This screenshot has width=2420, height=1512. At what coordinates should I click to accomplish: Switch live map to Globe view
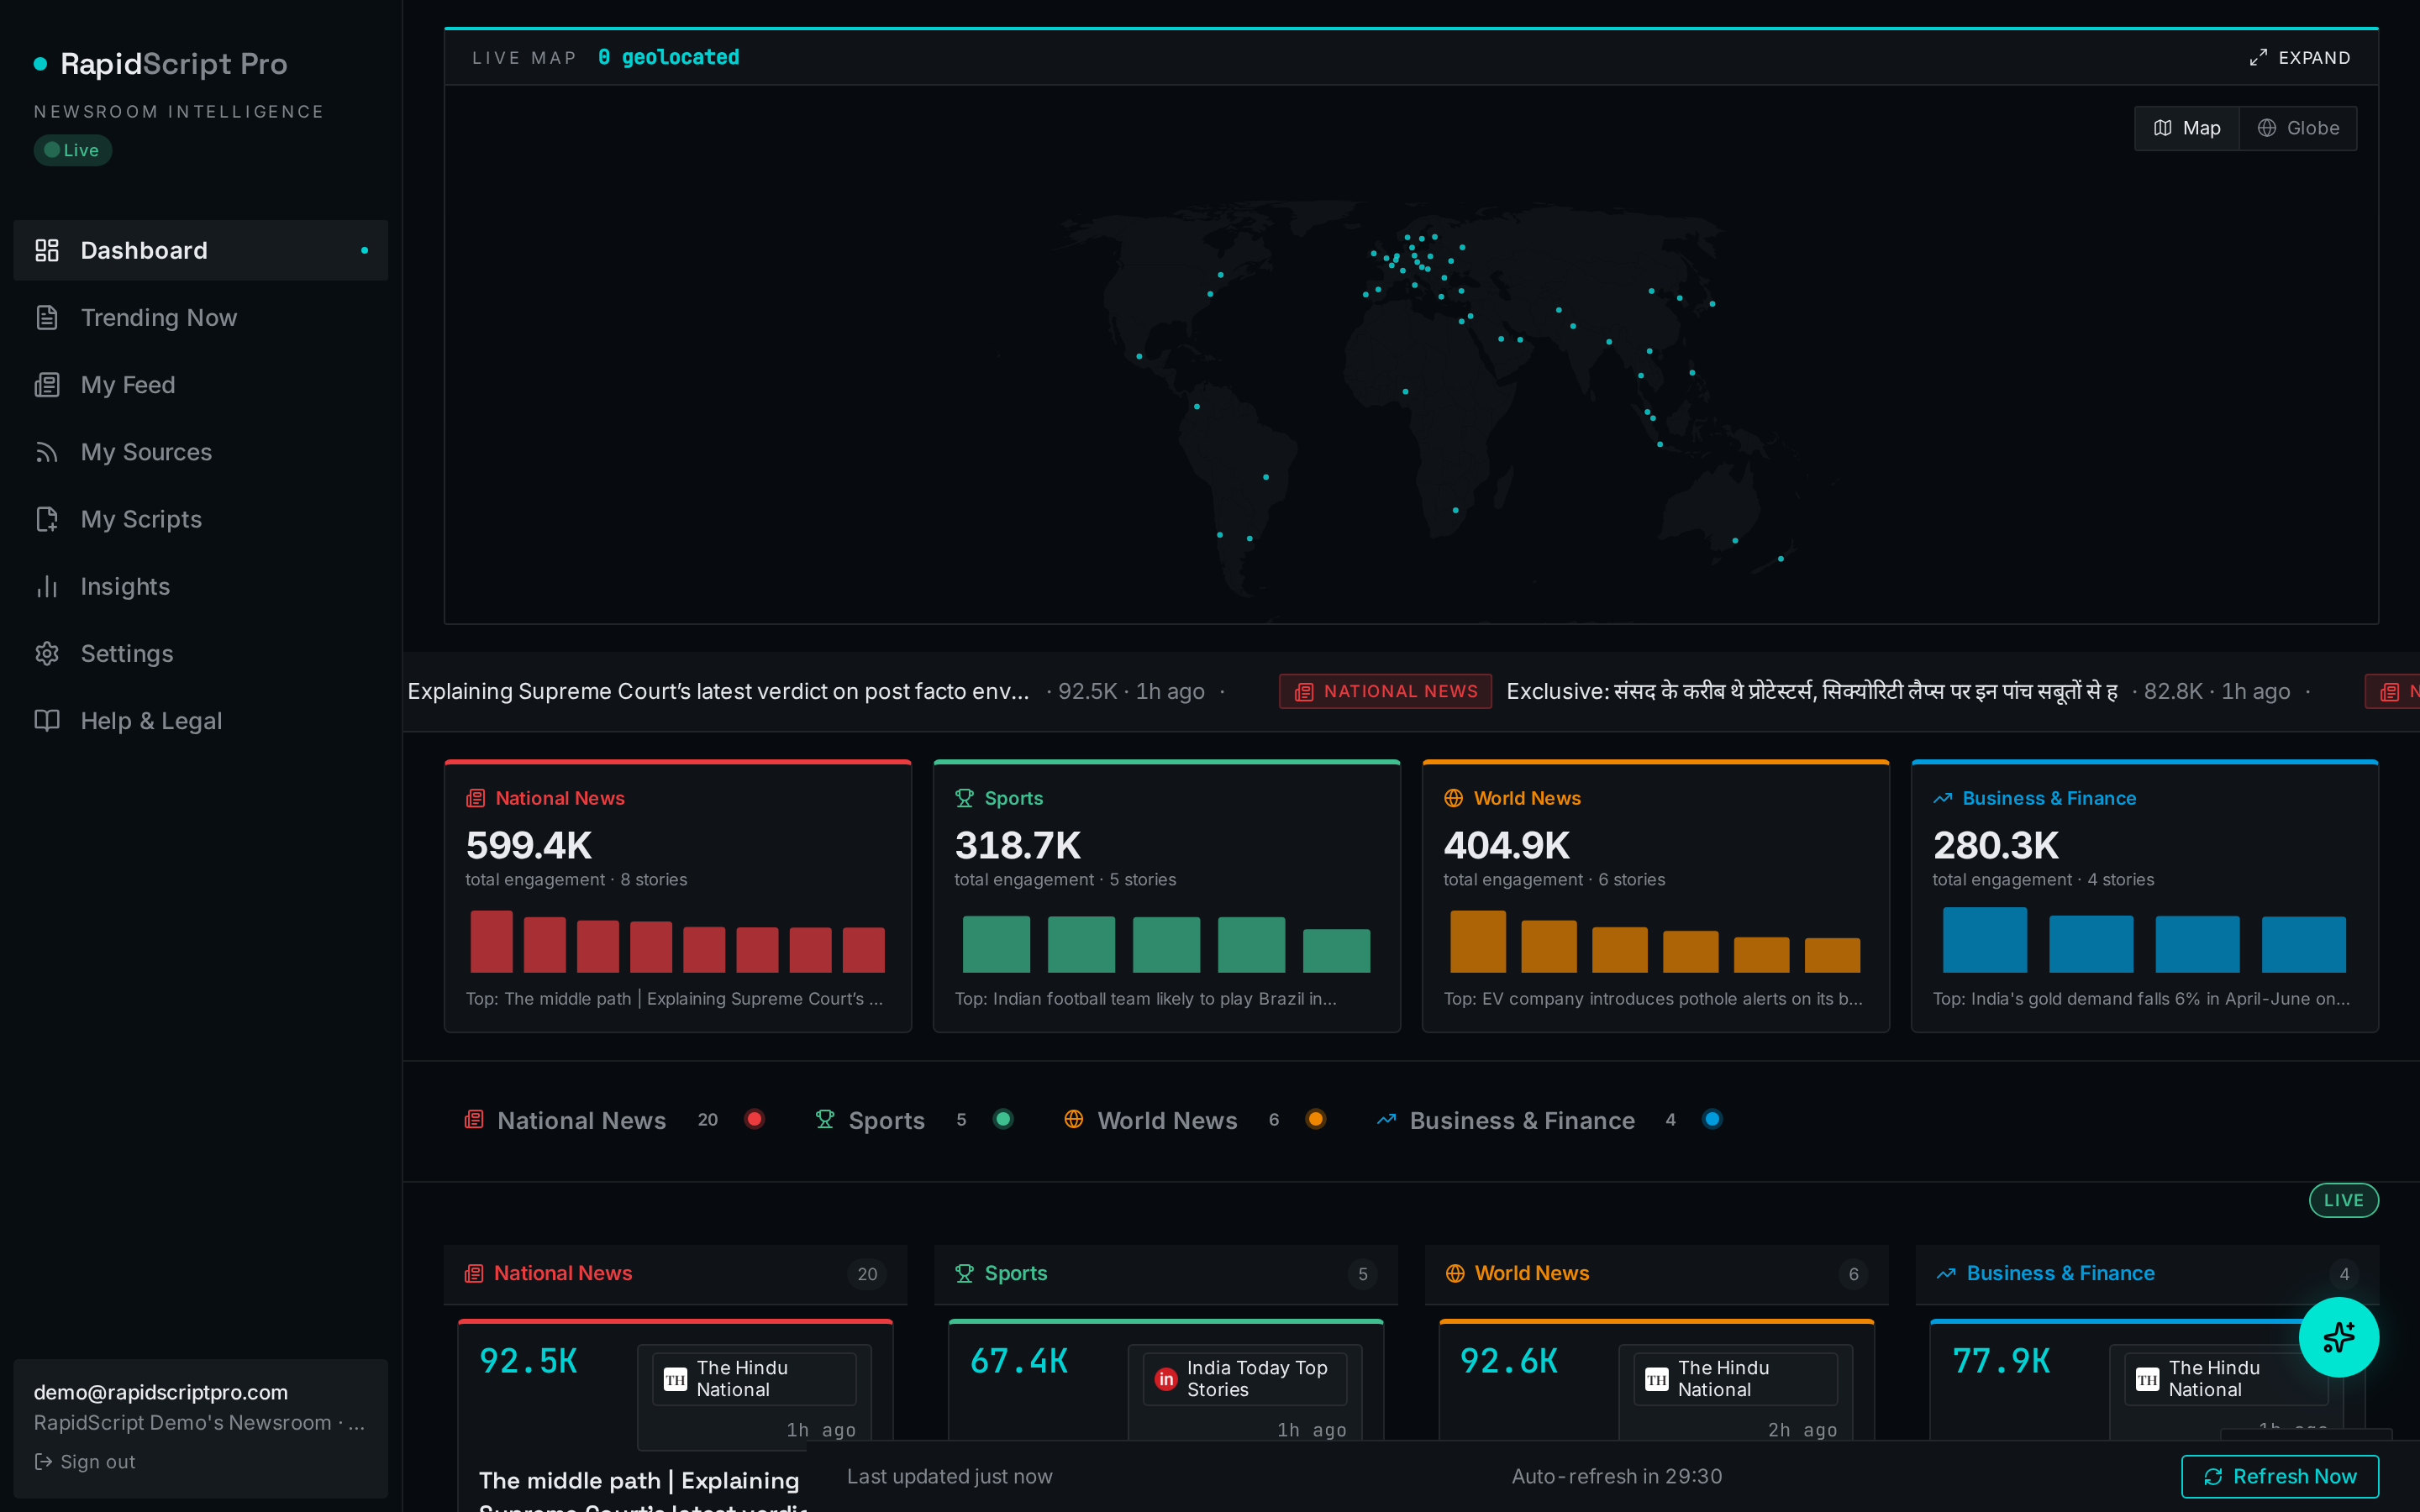coord(2298,128)
